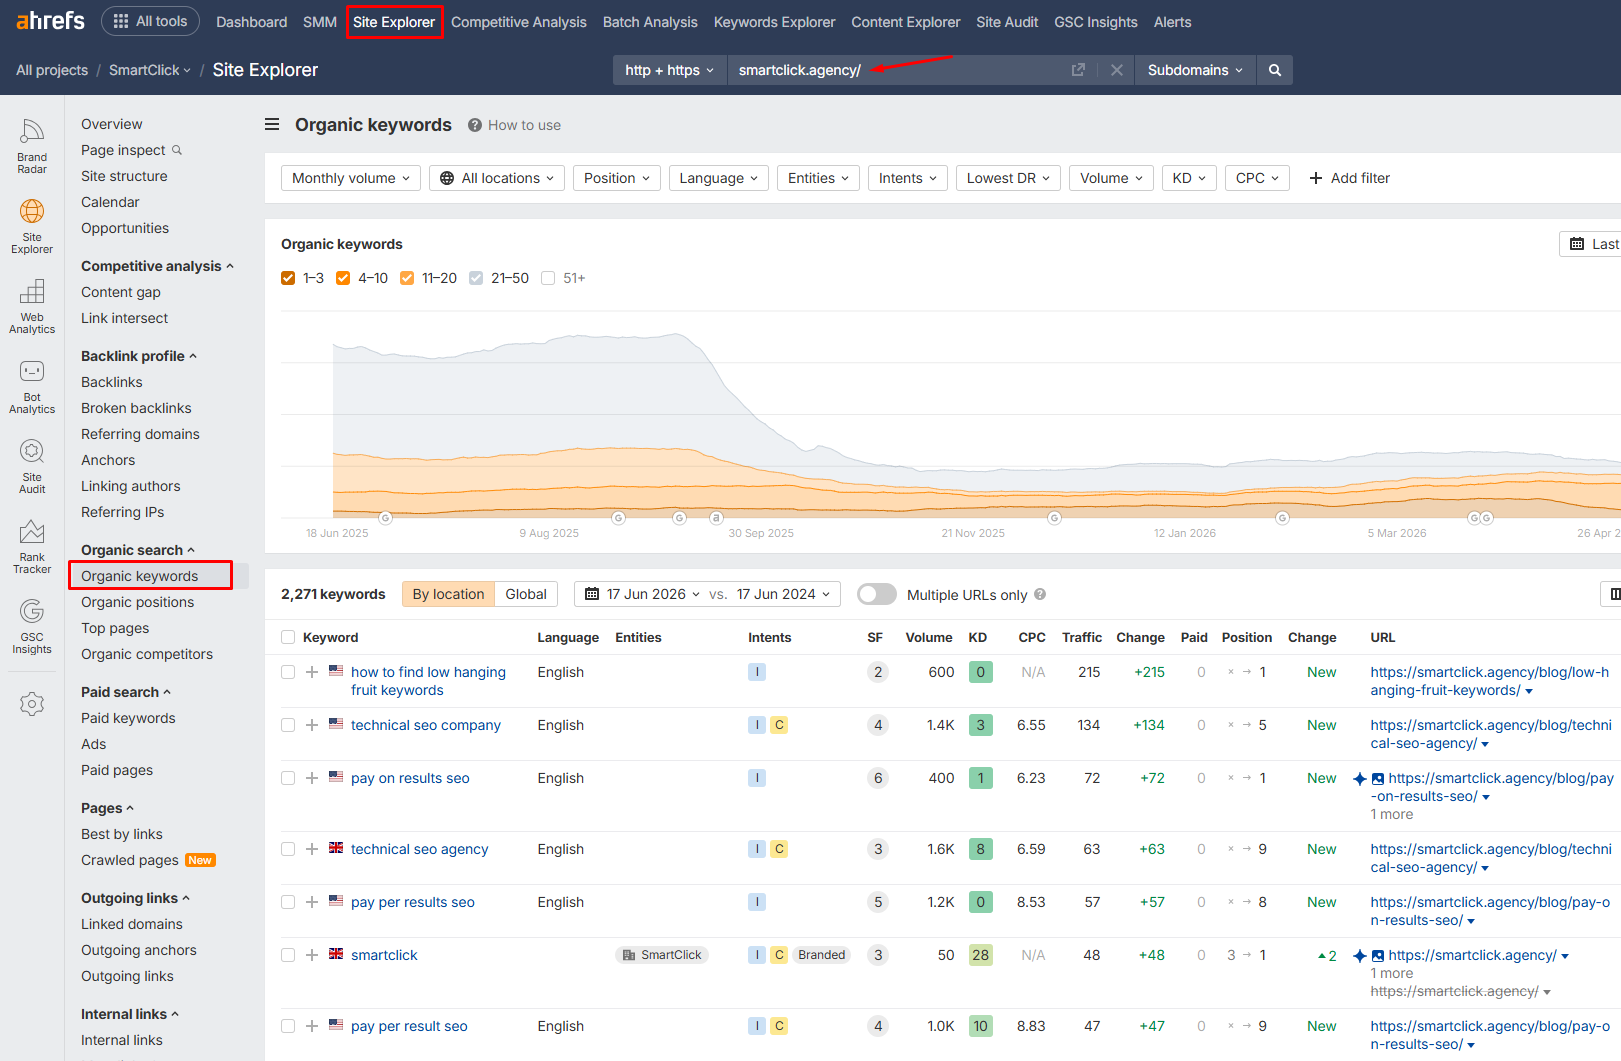Open the 17 Jun 2026 date dropdown

642,594
